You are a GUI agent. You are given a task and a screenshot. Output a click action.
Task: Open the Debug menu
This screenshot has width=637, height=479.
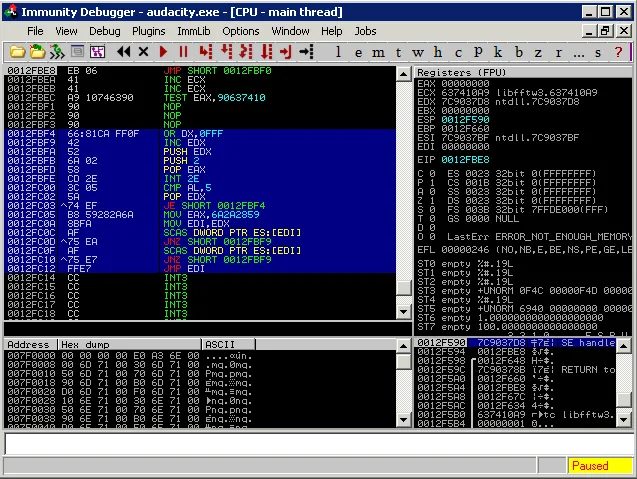(104, 31)
